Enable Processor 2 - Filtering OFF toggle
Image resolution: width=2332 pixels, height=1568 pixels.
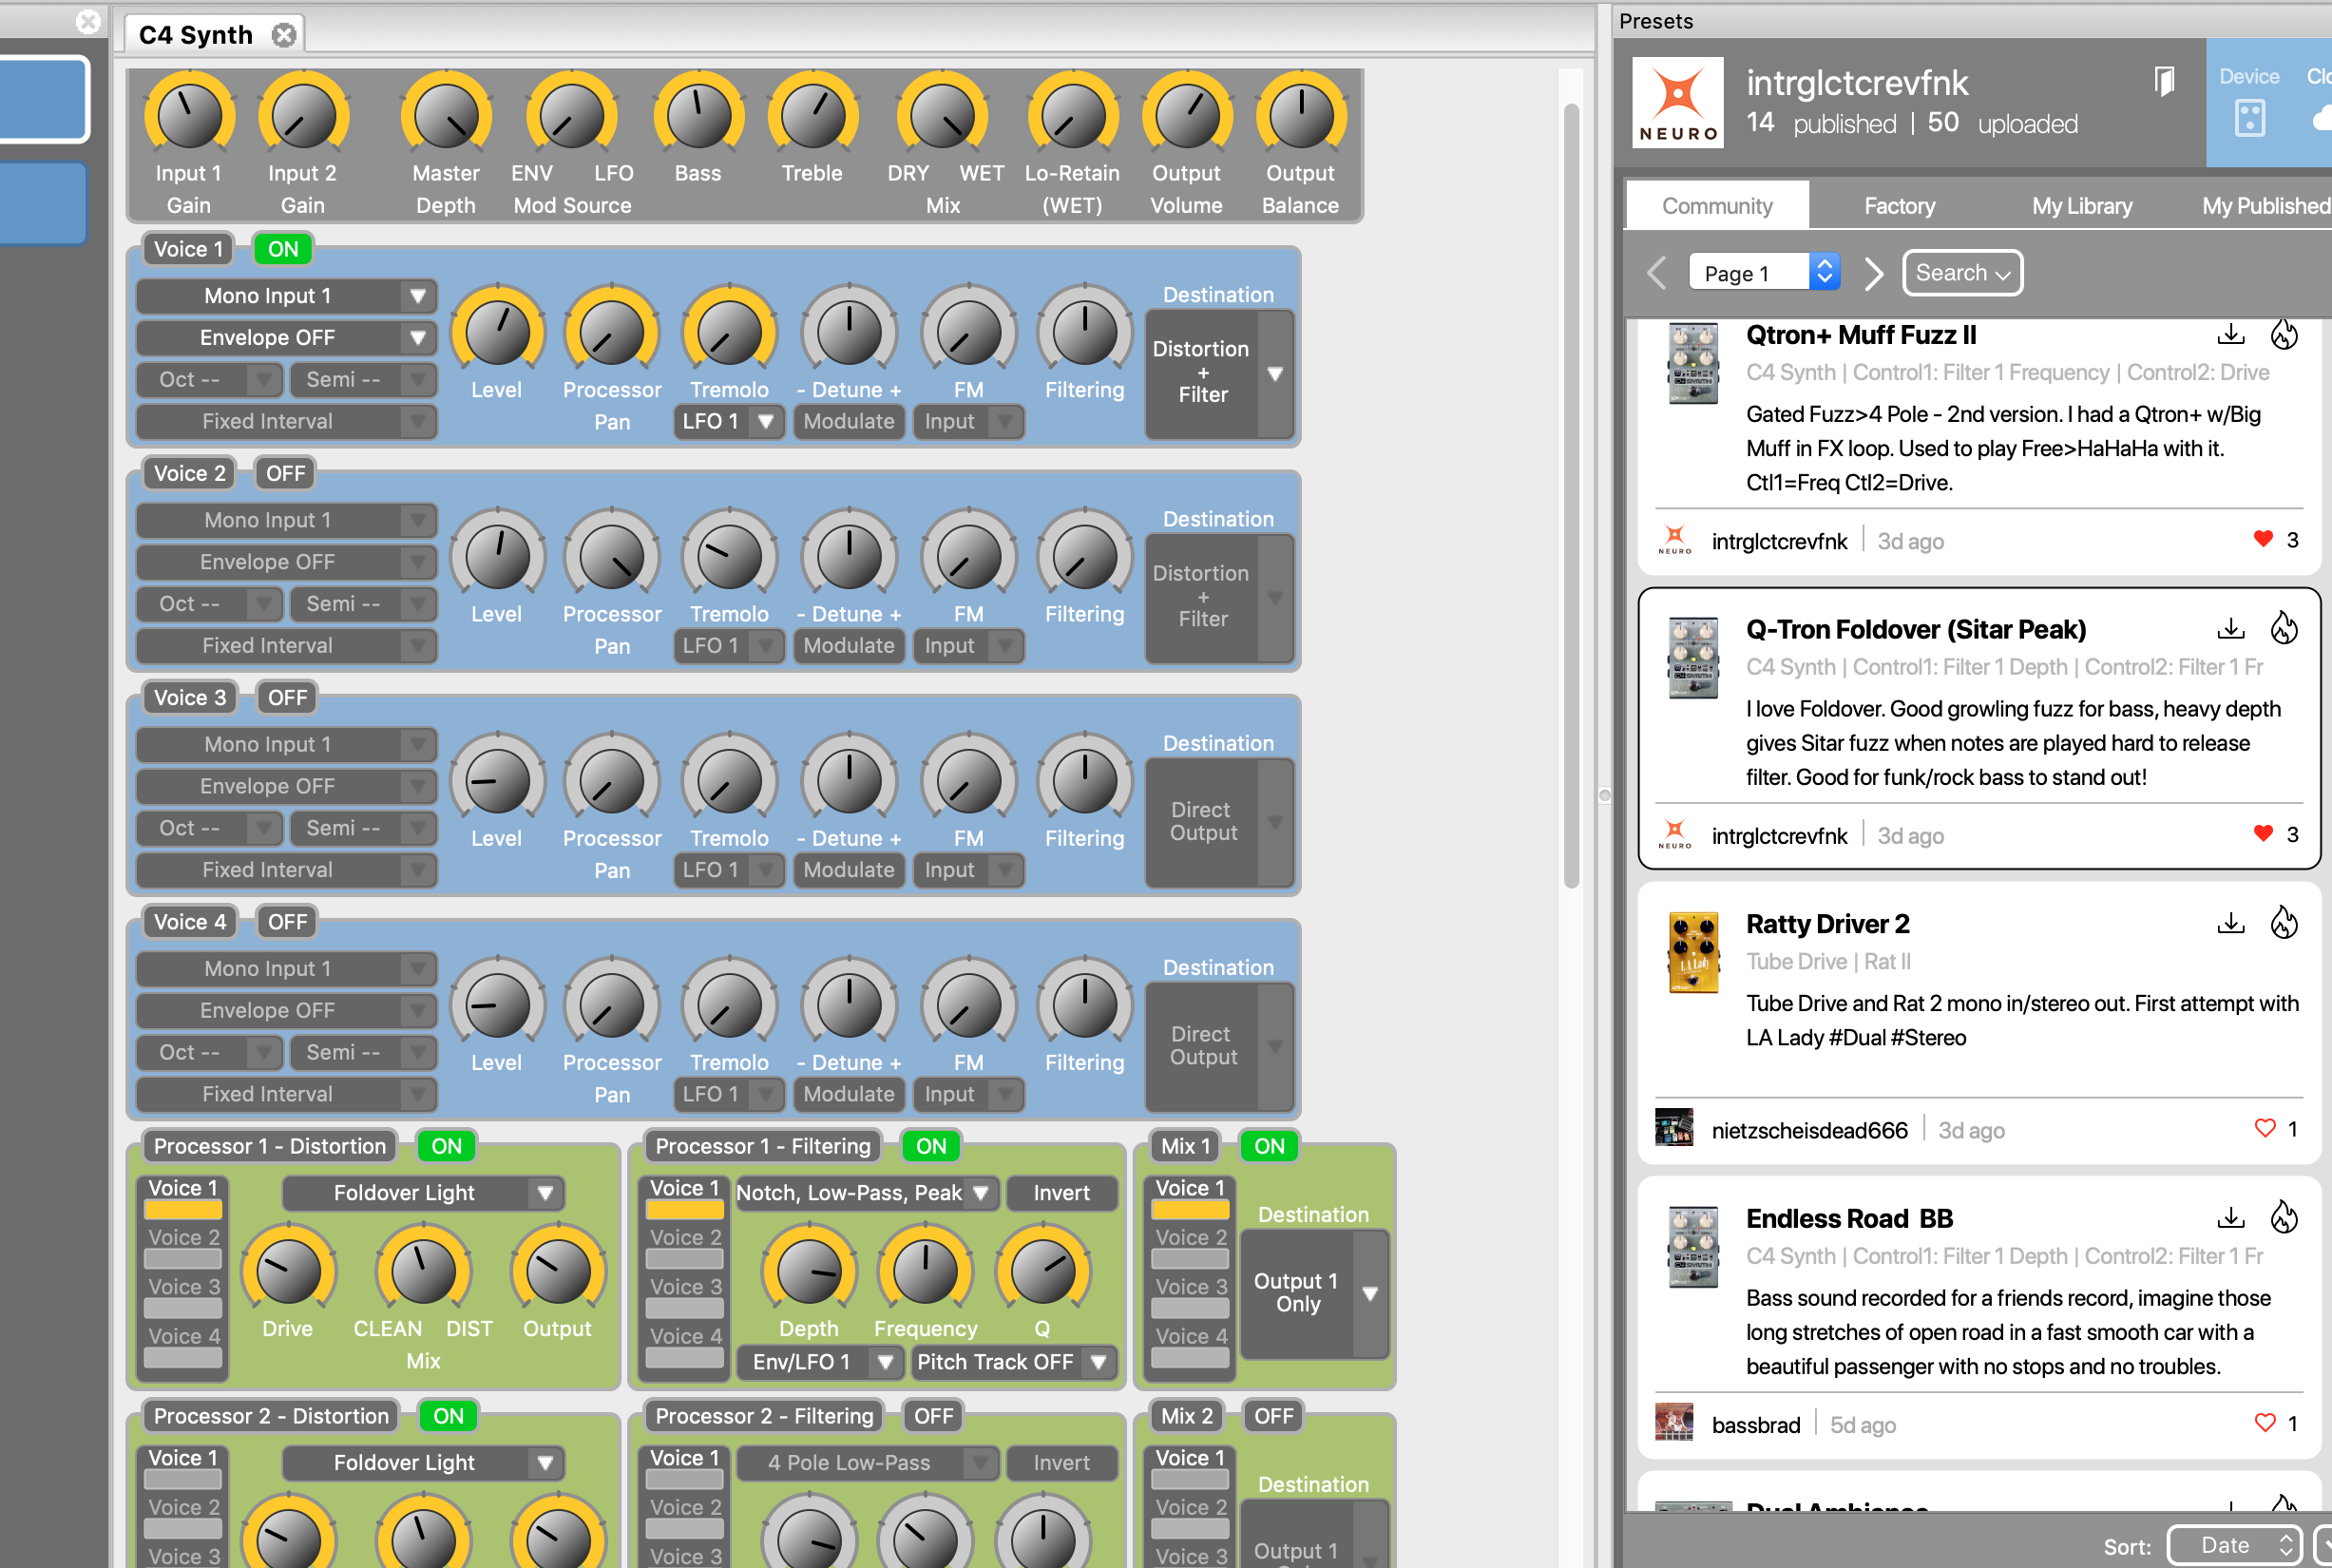click(x=933, y=1416)
